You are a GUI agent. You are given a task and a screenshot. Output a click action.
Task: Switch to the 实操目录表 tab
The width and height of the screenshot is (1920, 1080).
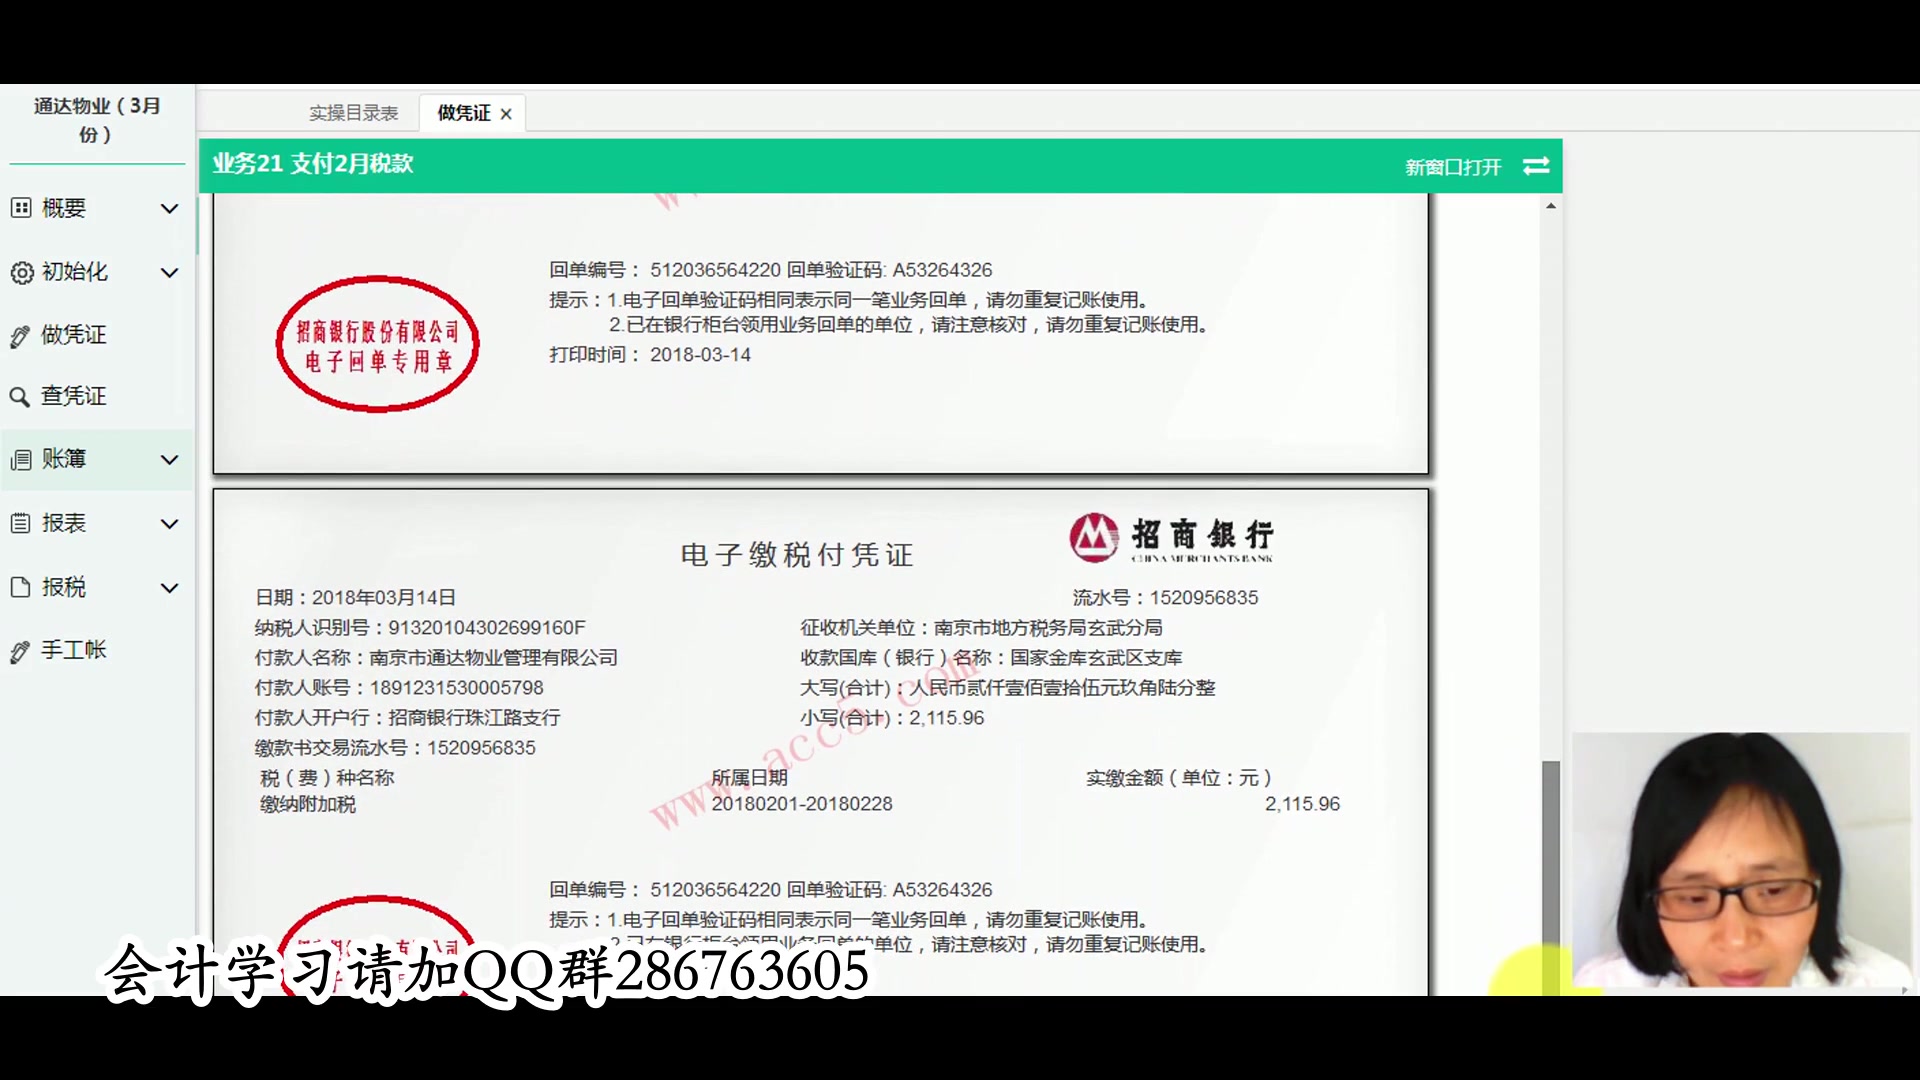[352, 112]
